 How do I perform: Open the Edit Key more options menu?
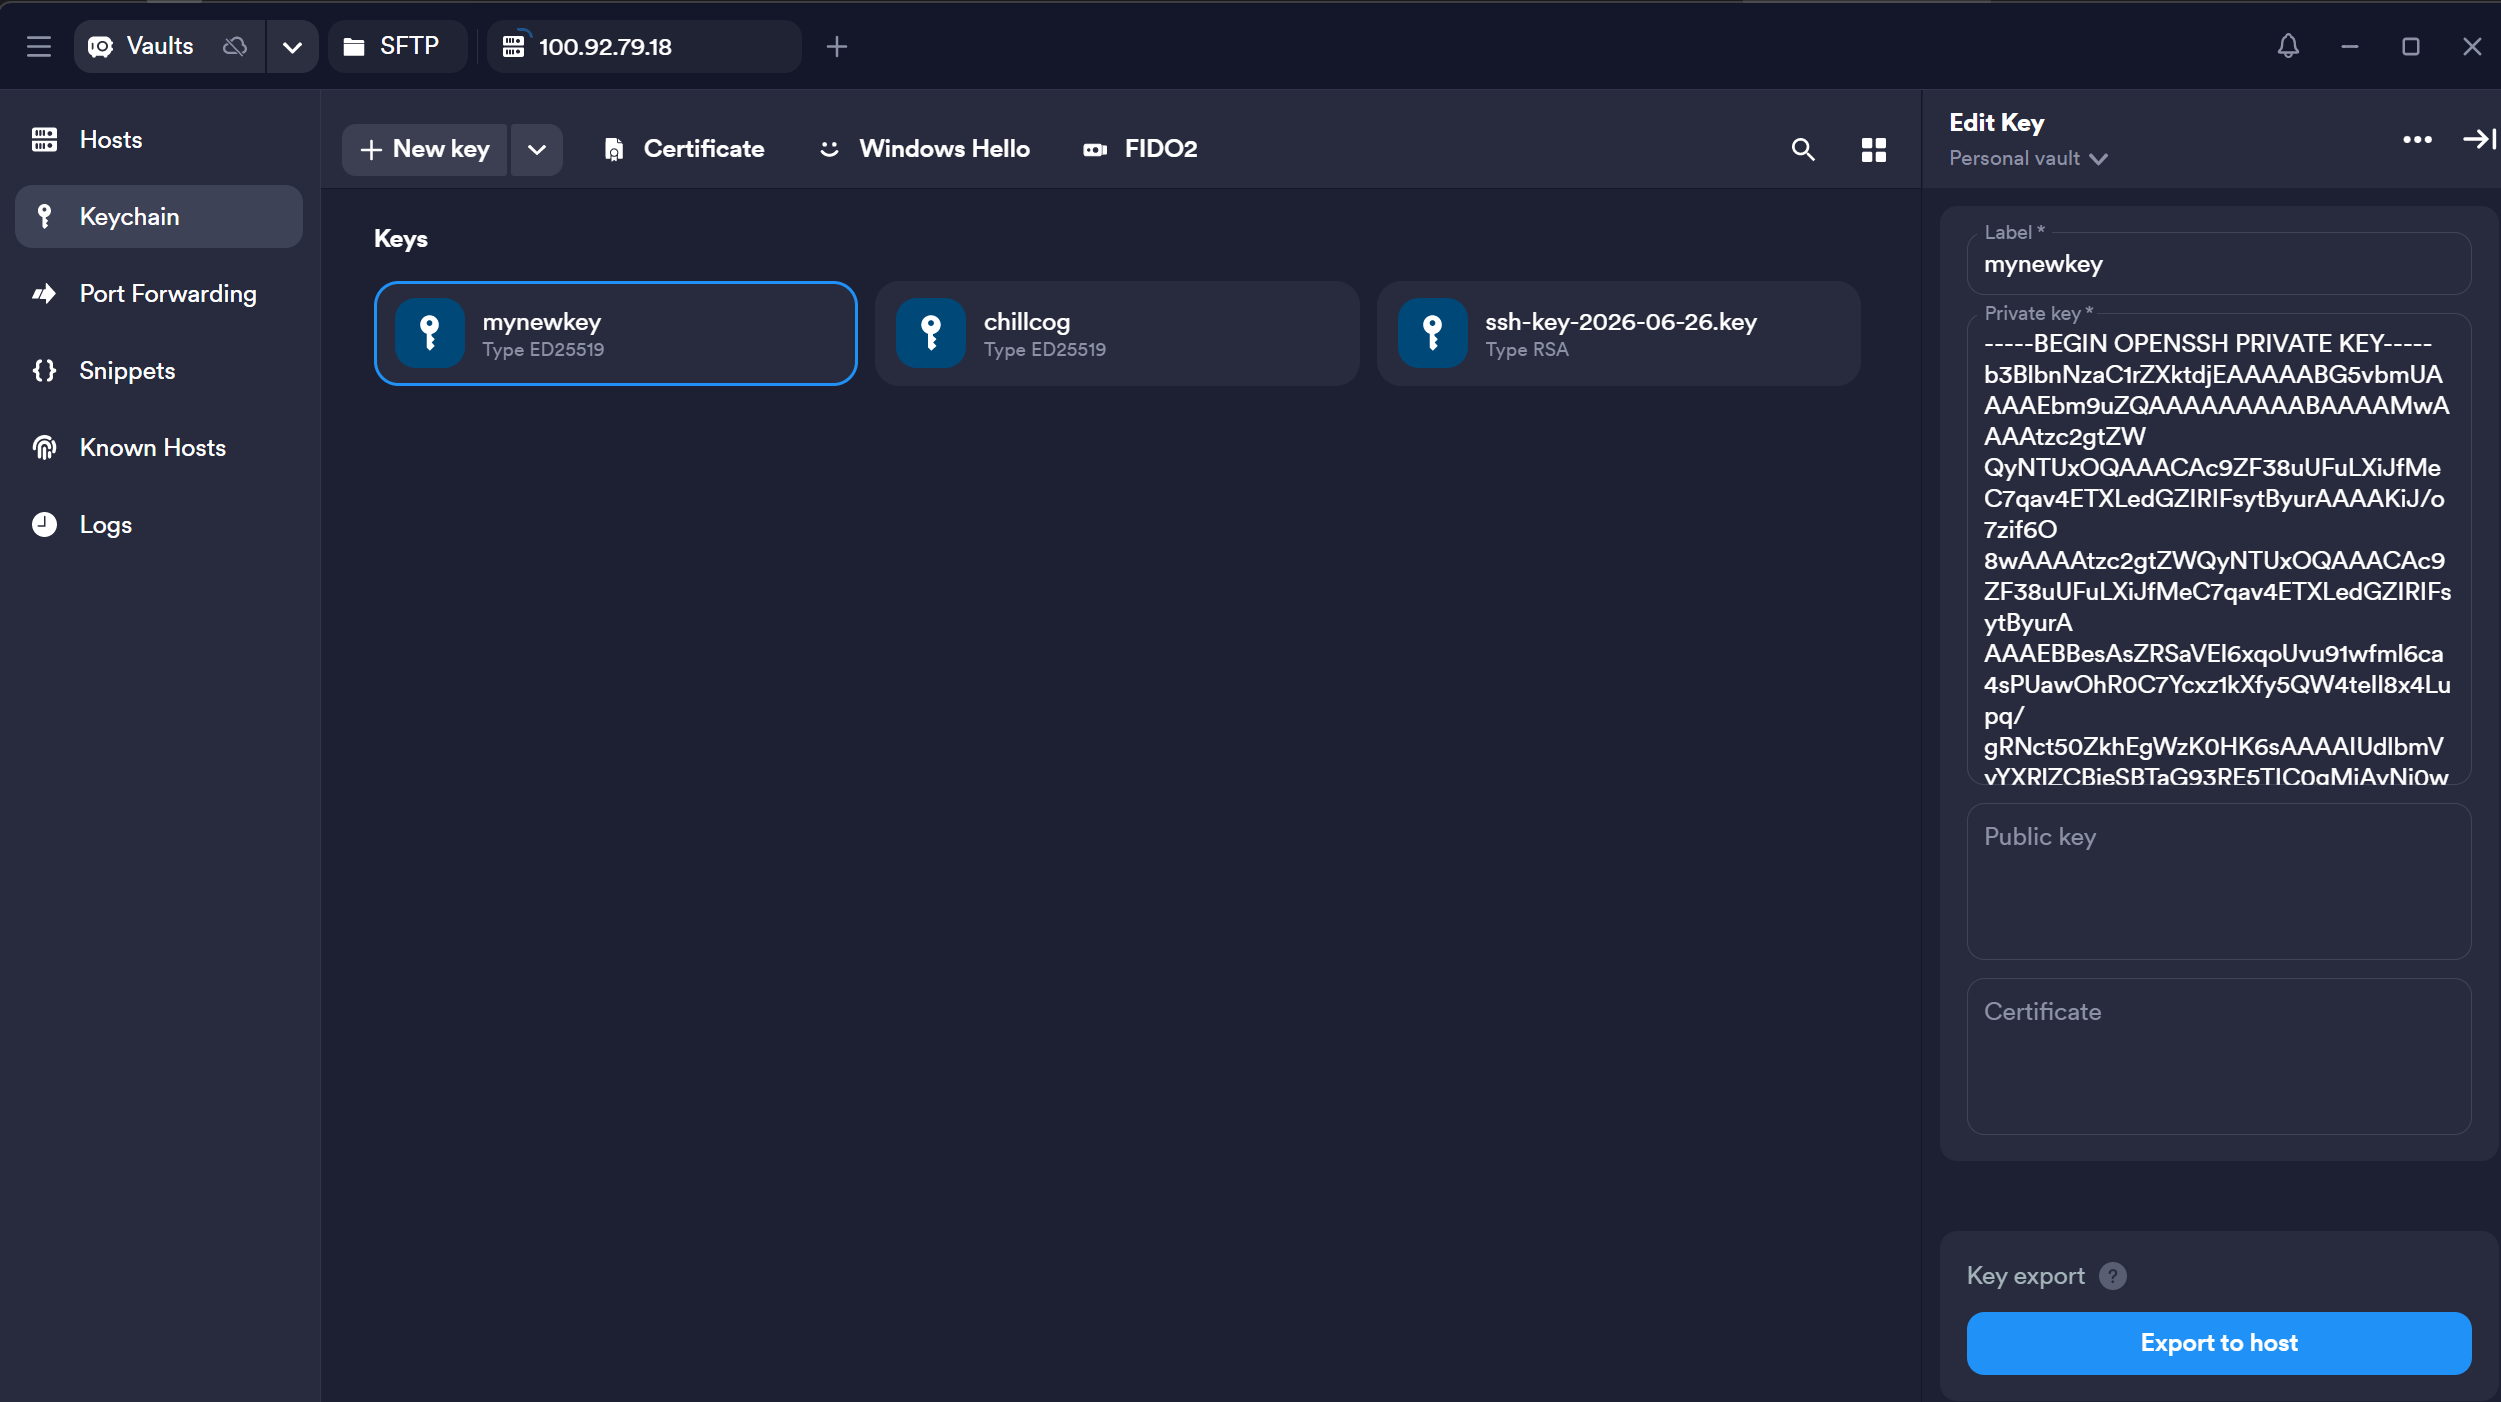tap(2417, 140)
